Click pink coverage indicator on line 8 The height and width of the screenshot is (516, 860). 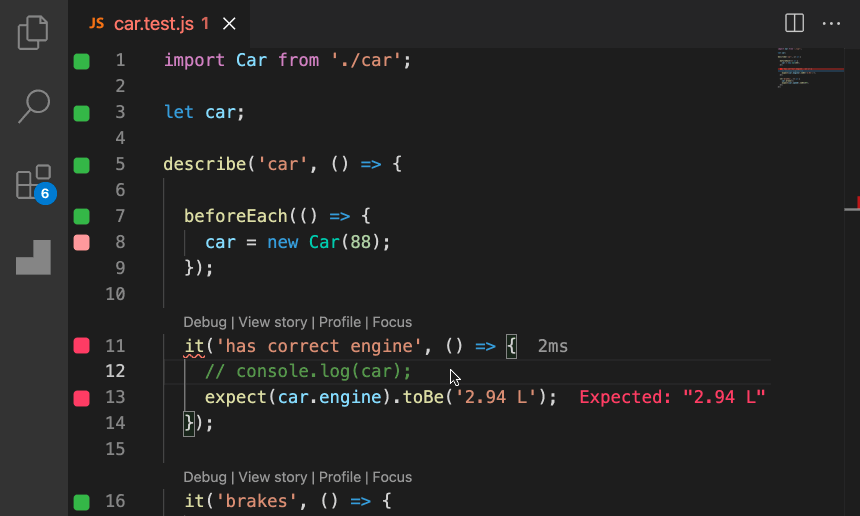81,242
